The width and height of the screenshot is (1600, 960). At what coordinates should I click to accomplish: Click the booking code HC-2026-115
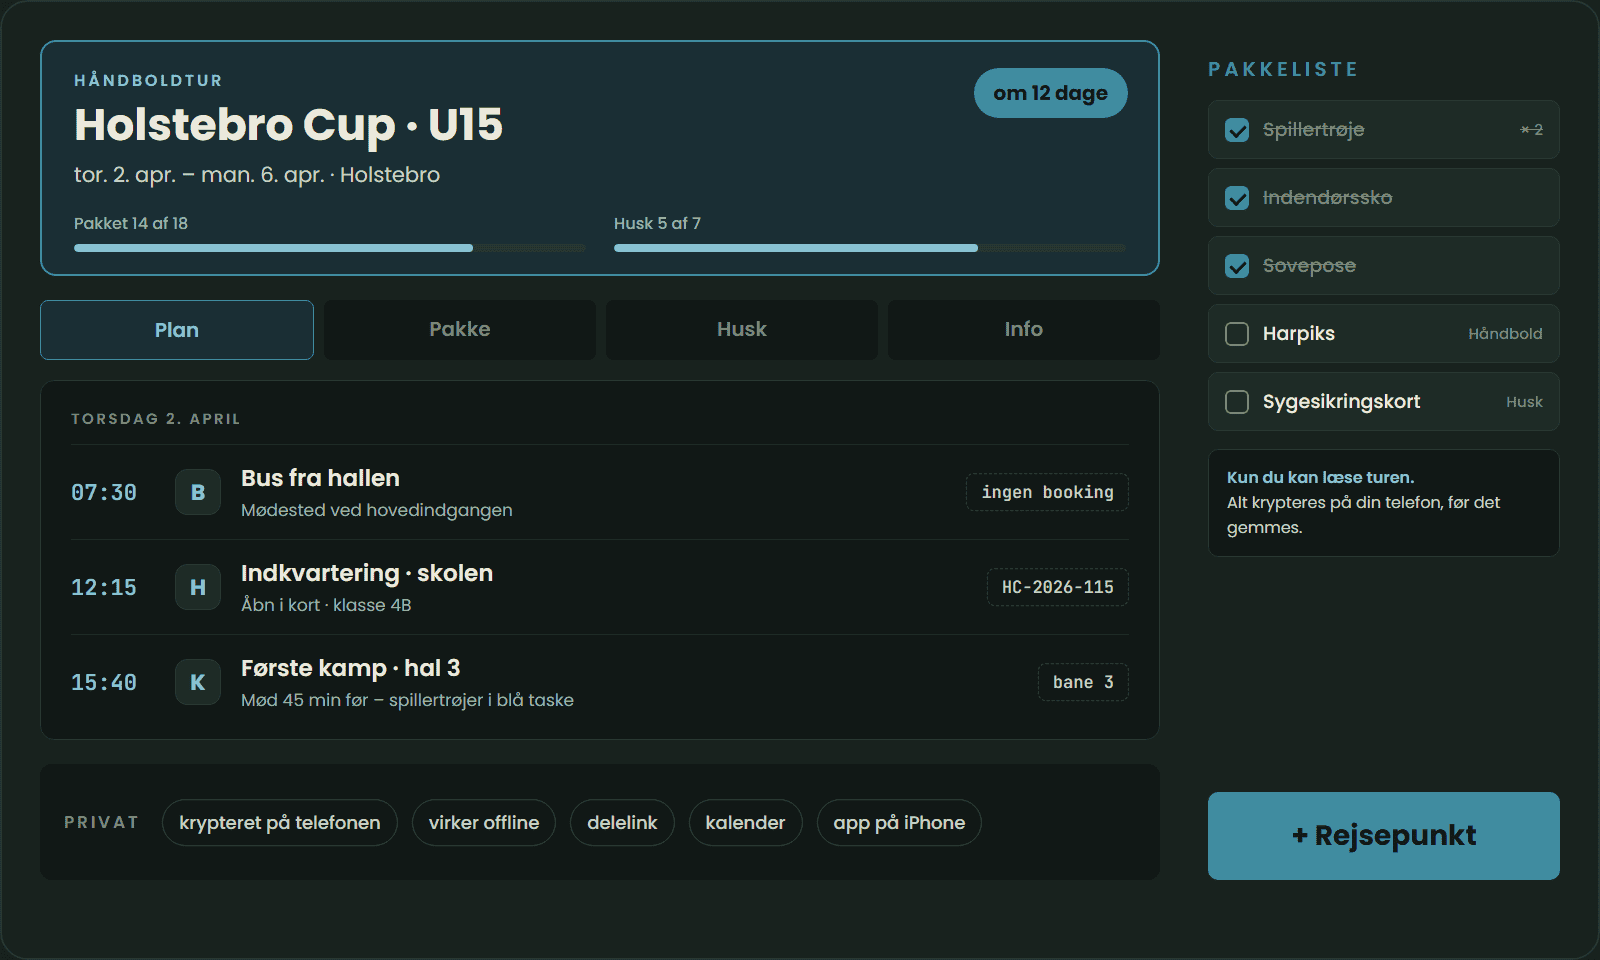pos(1058,587)
